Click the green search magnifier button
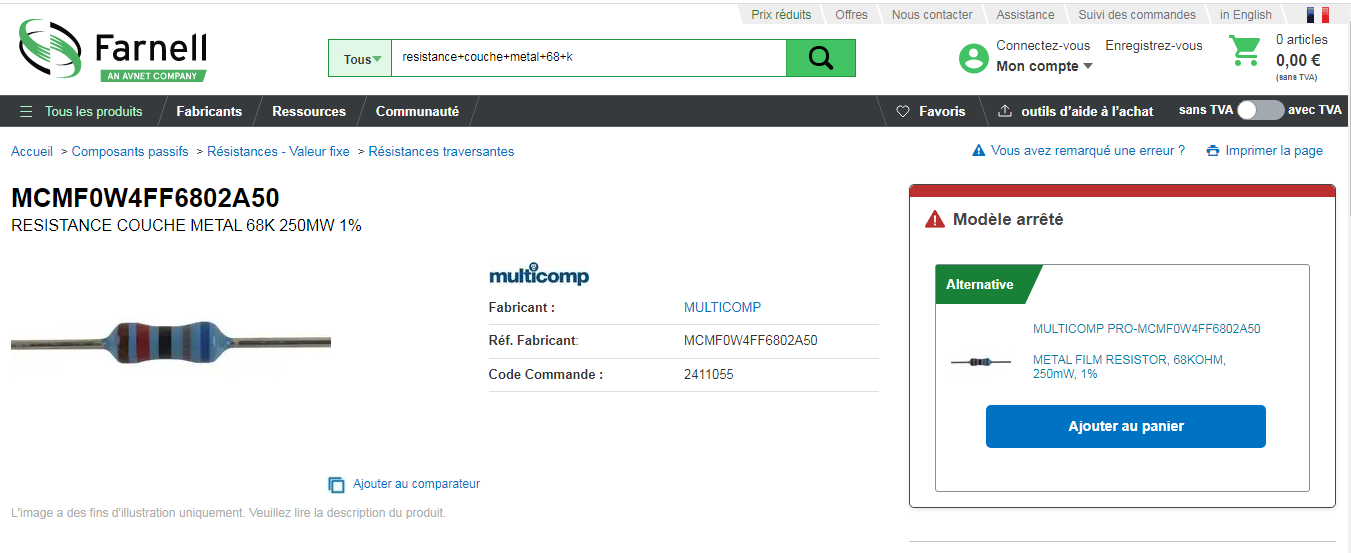1351x553 pixels. [x=820, y=58]
